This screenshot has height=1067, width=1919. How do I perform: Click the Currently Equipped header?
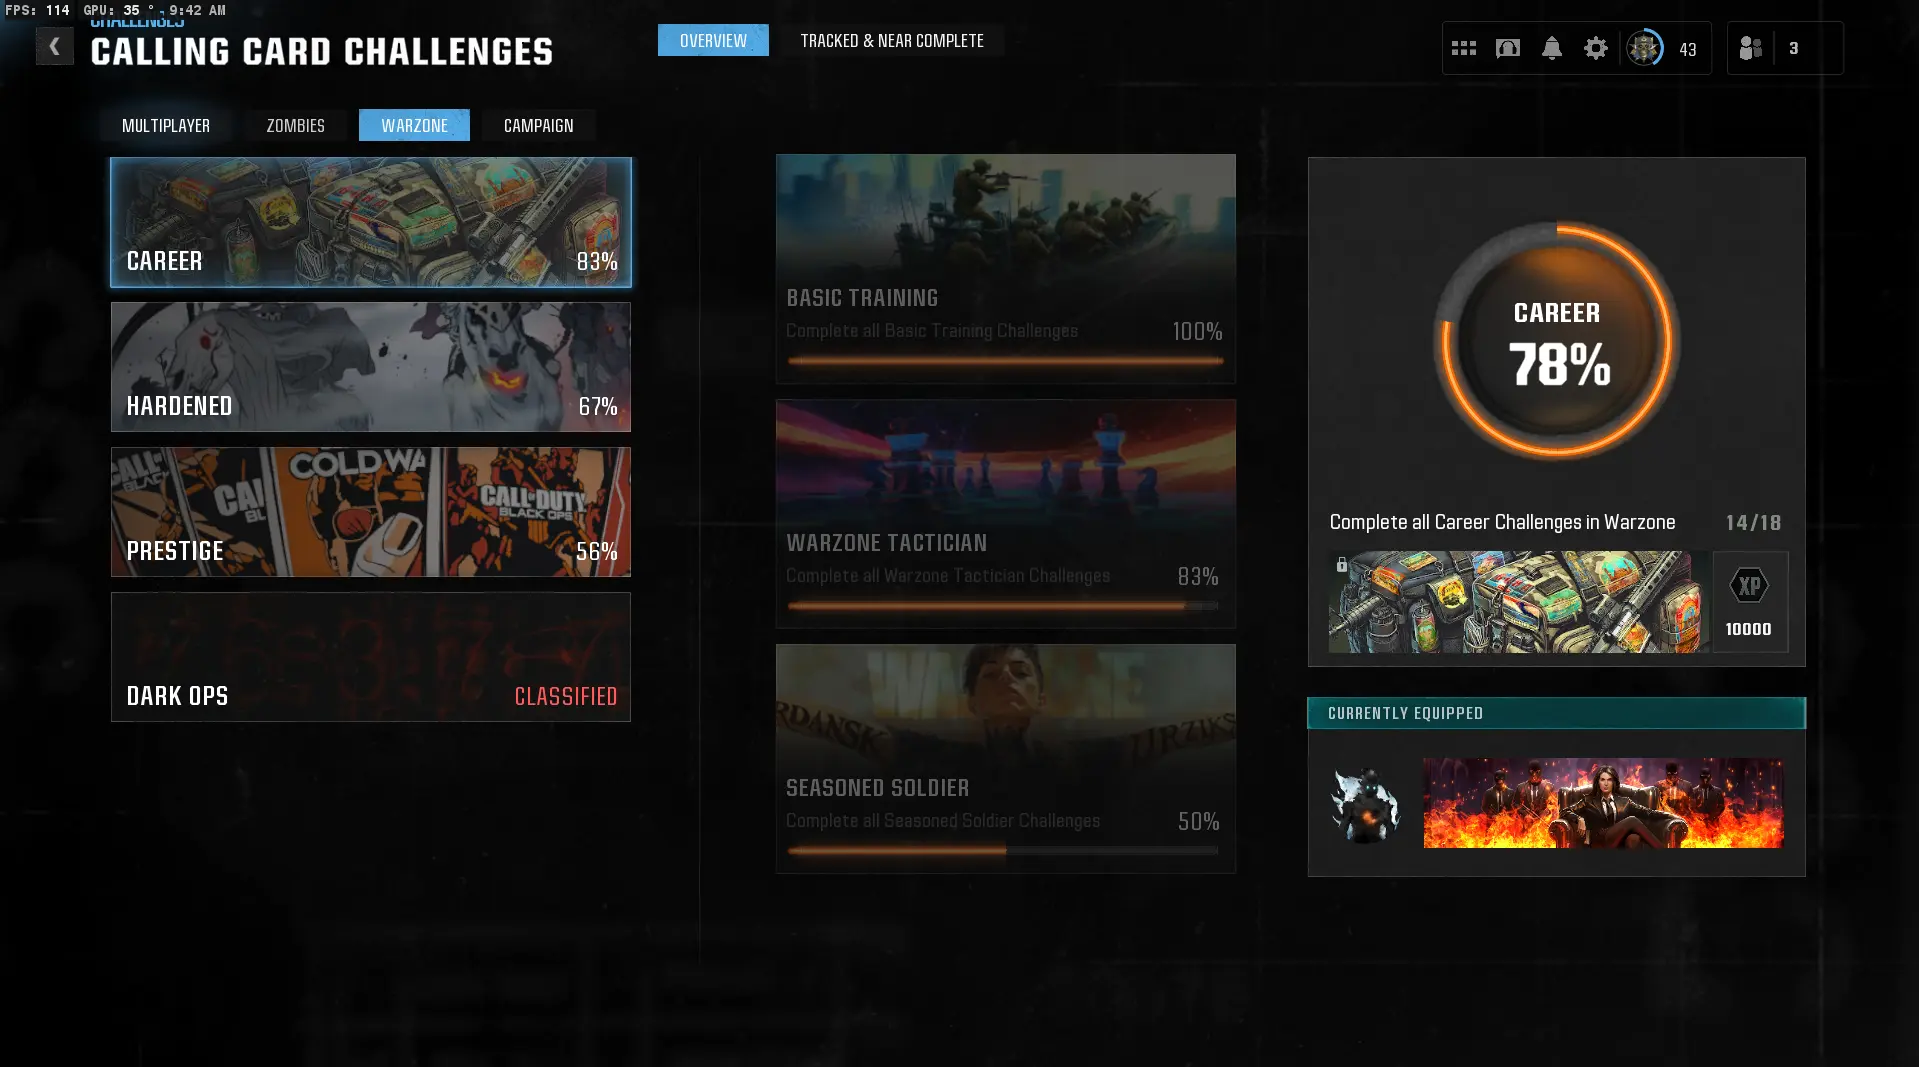tap(1556, 713)
